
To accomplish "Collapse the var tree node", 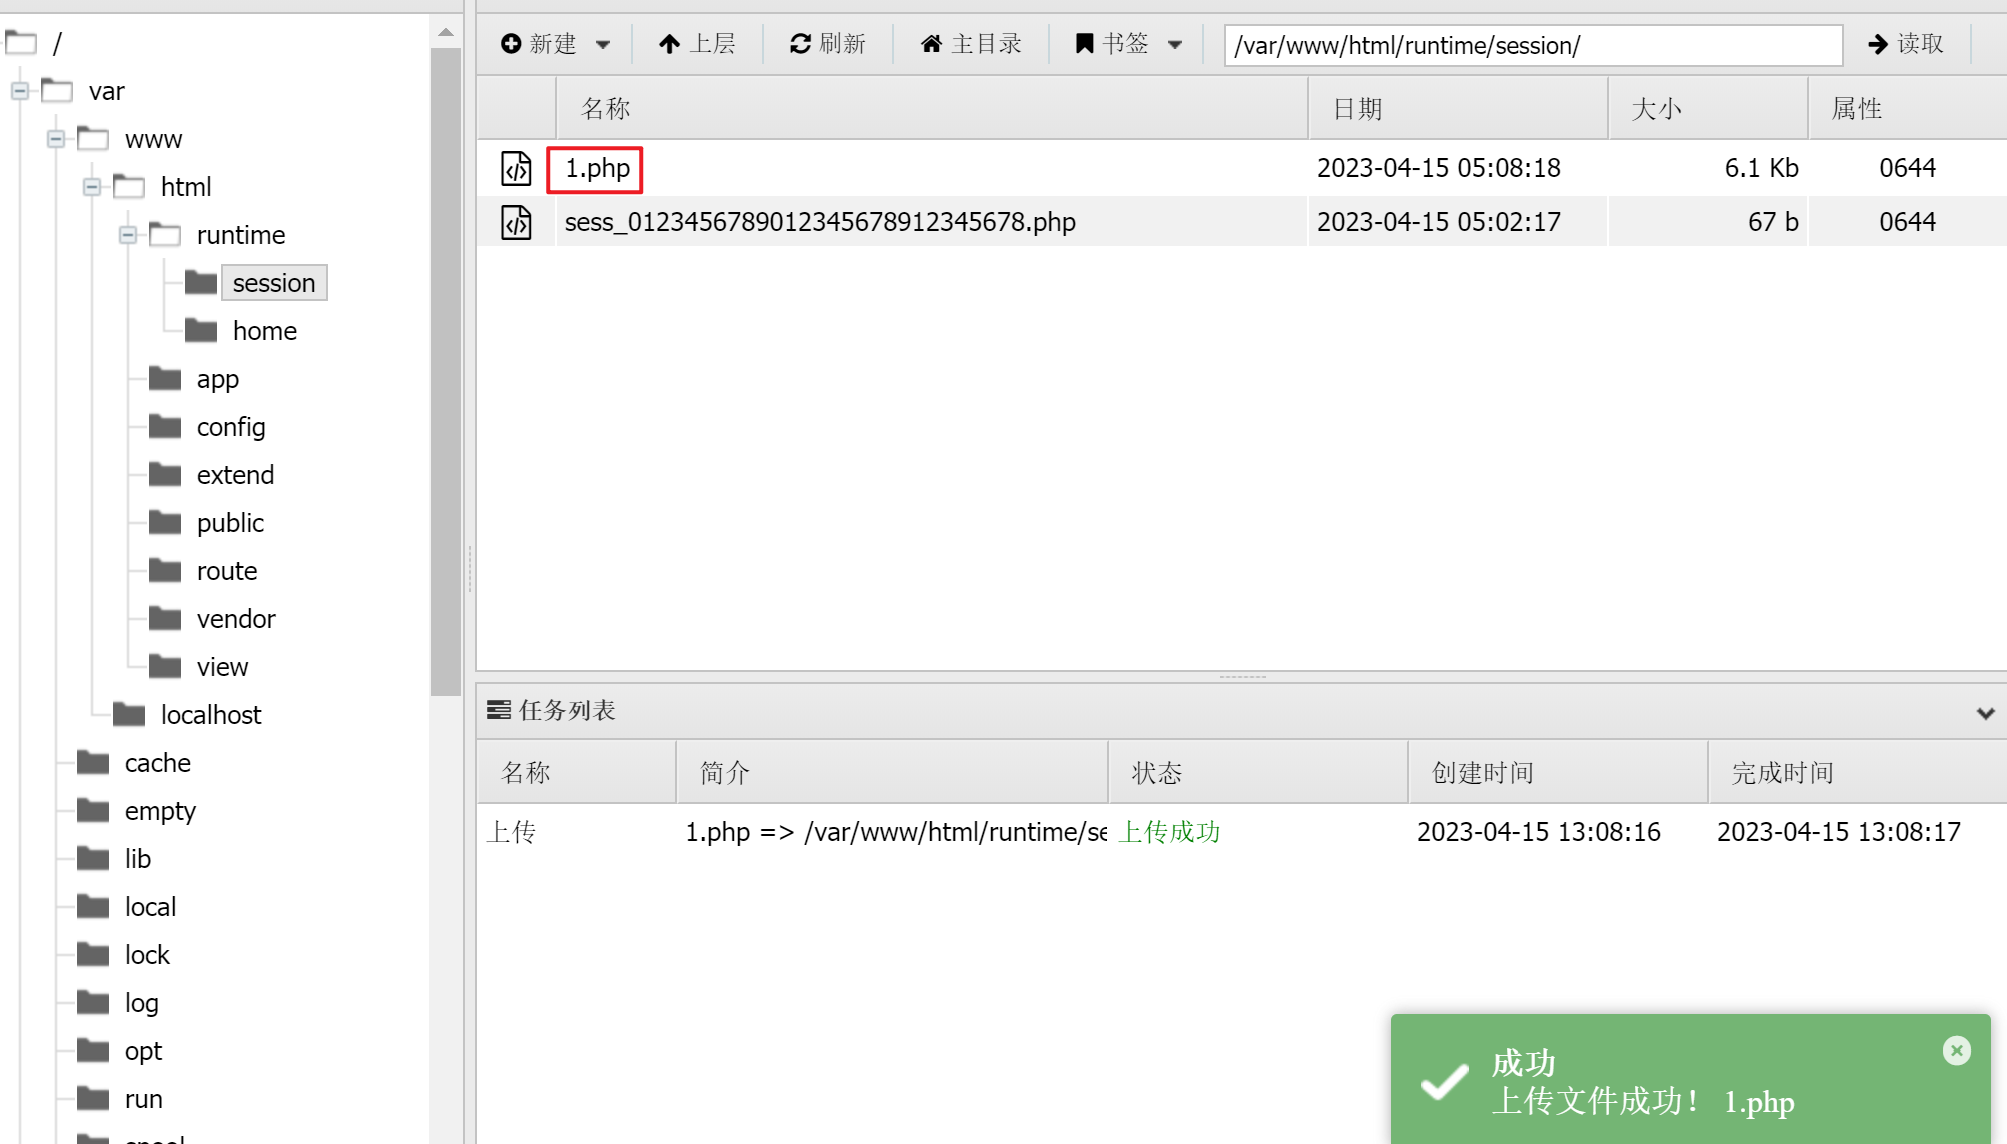I will point(20,91).
